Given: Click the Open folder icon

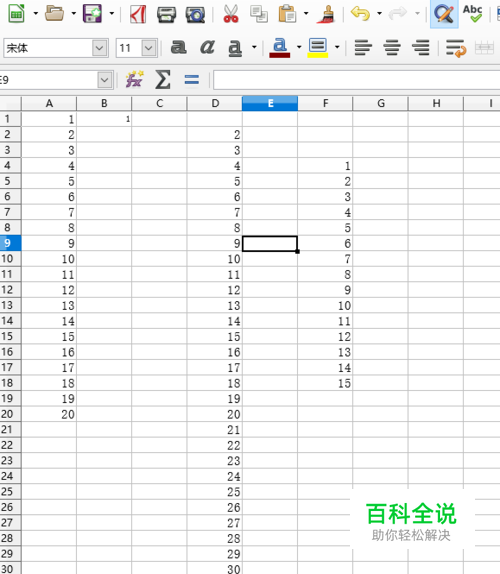Looking at the screenshot, I should (54, 14).
